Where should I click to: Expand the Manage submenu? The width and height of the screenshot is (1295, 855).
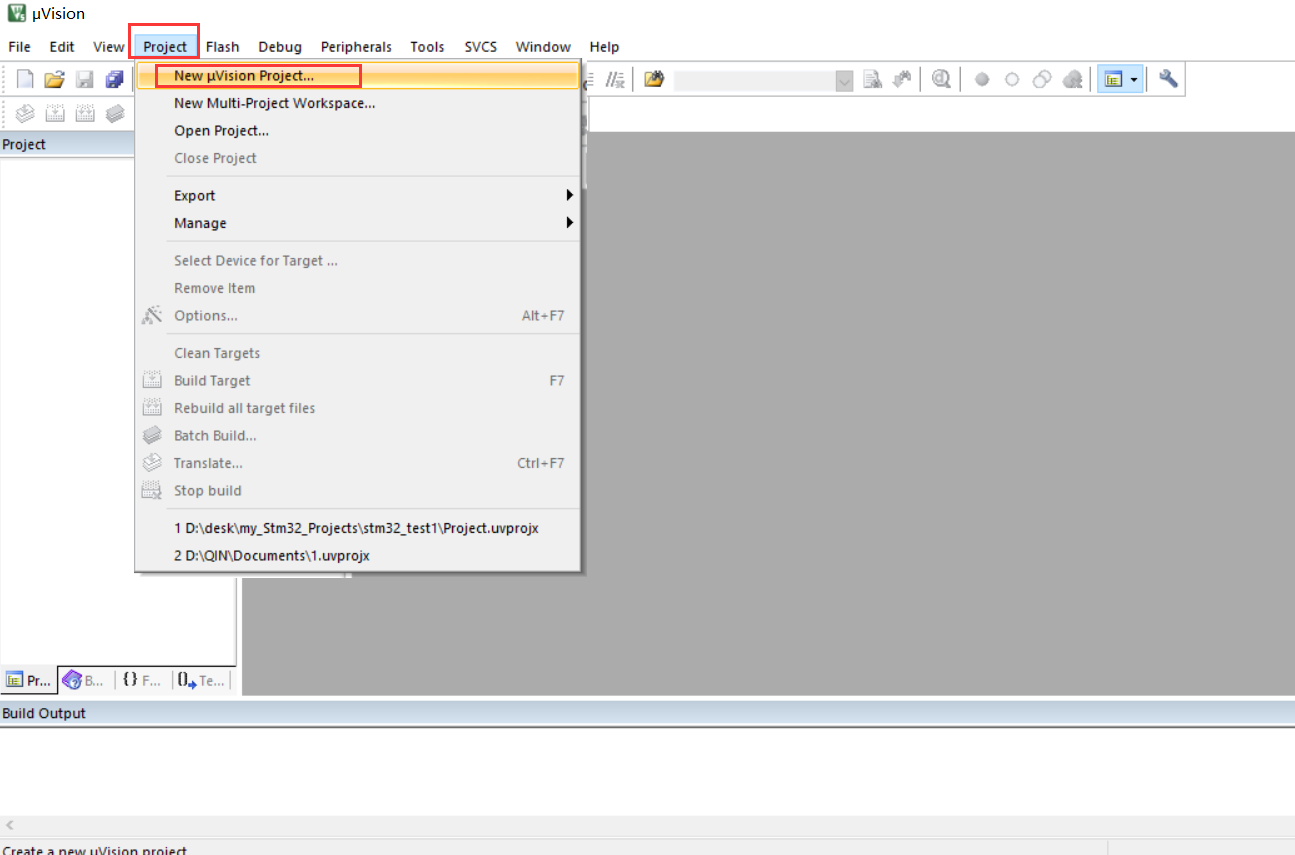click(x=358, y=223)
